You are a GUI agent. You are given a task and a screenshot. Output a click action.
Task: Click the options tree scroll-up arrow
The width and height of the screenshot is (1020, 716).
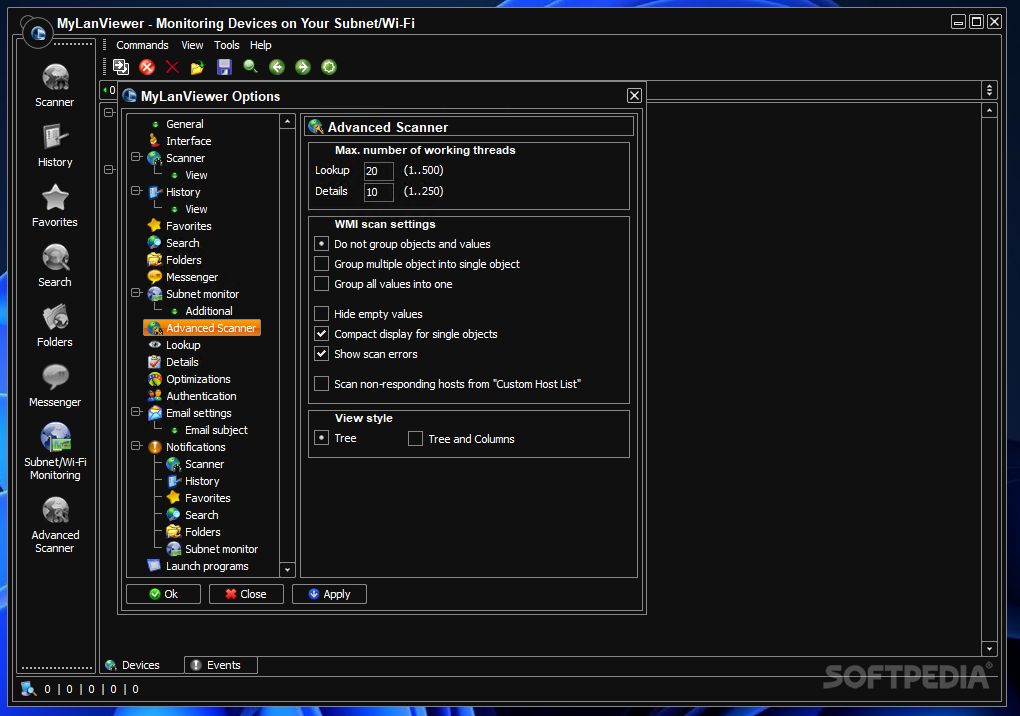tap(288, 122)
